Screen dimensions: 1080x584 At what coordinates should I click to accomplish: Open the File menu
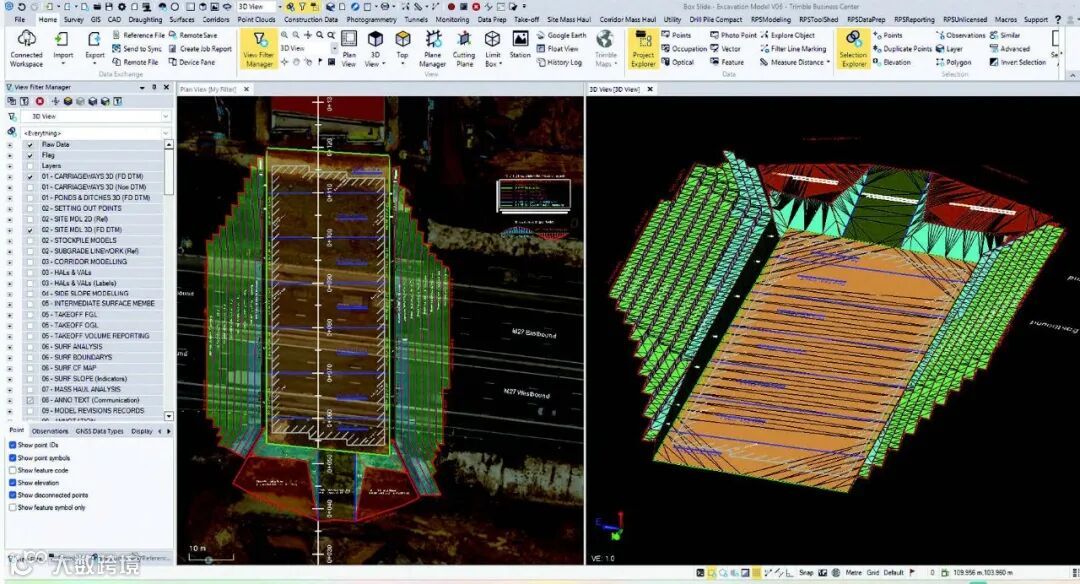click(x=19, y=20)
